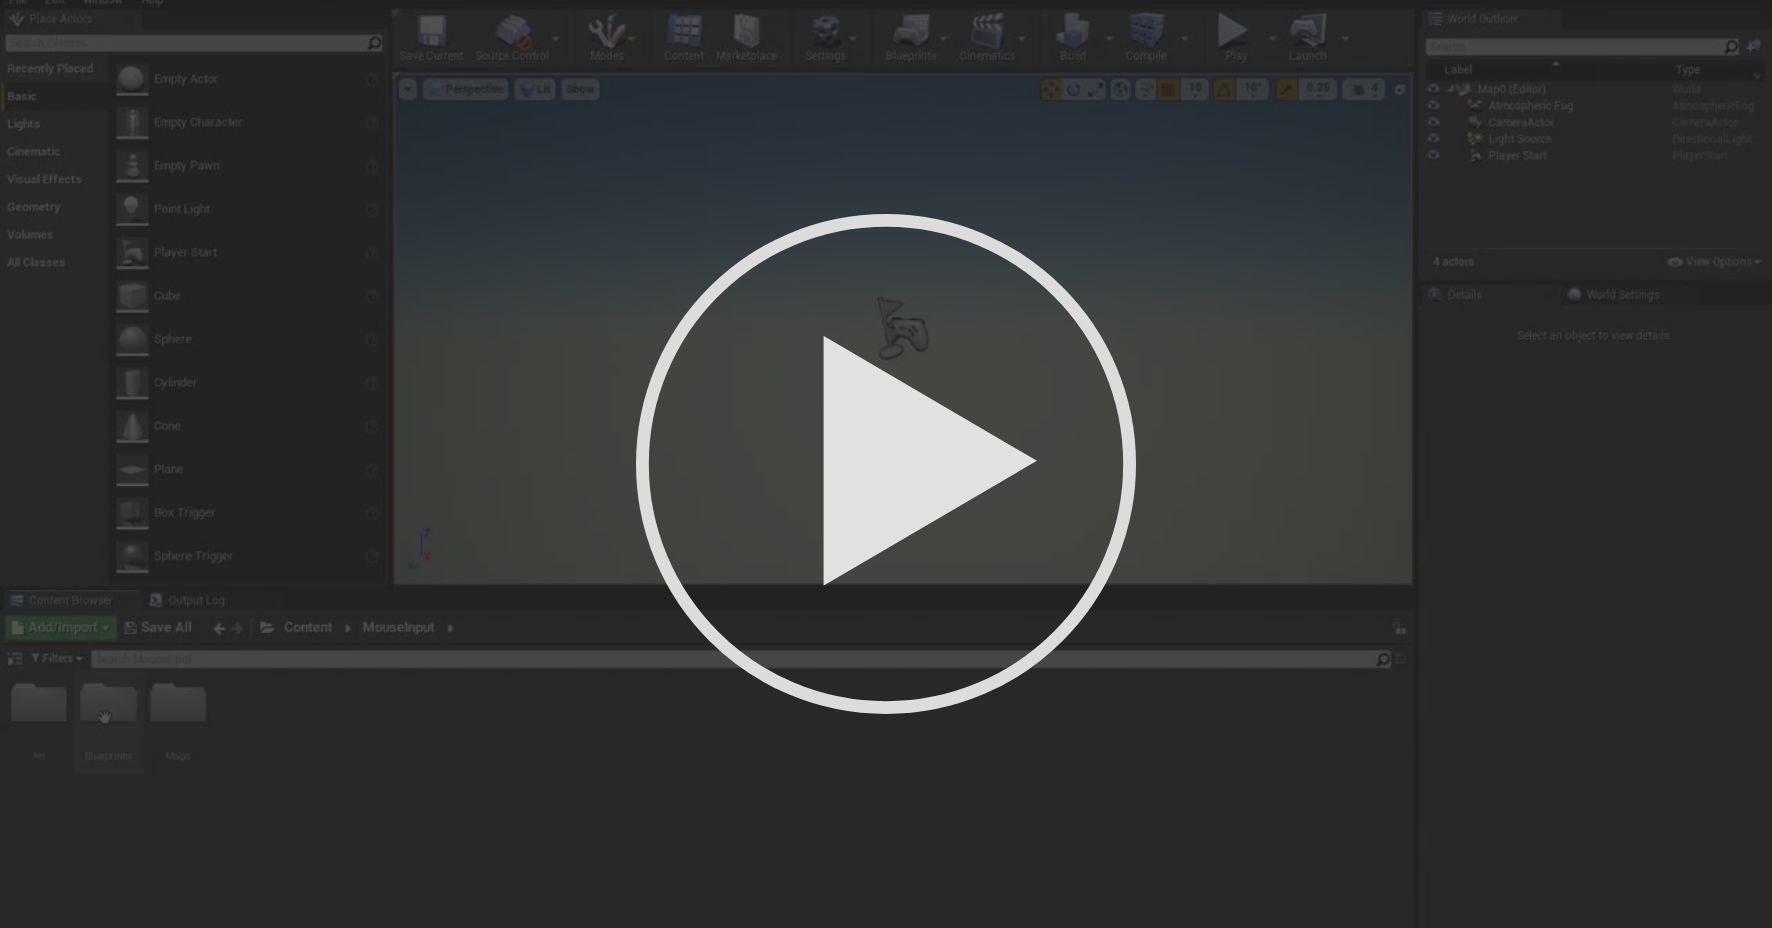Image resolution: width=1772 pixels, height=928 pixels.
Task: Toggle visibility of Atmospheric Fog actor
Action: tap(1434, 105)
